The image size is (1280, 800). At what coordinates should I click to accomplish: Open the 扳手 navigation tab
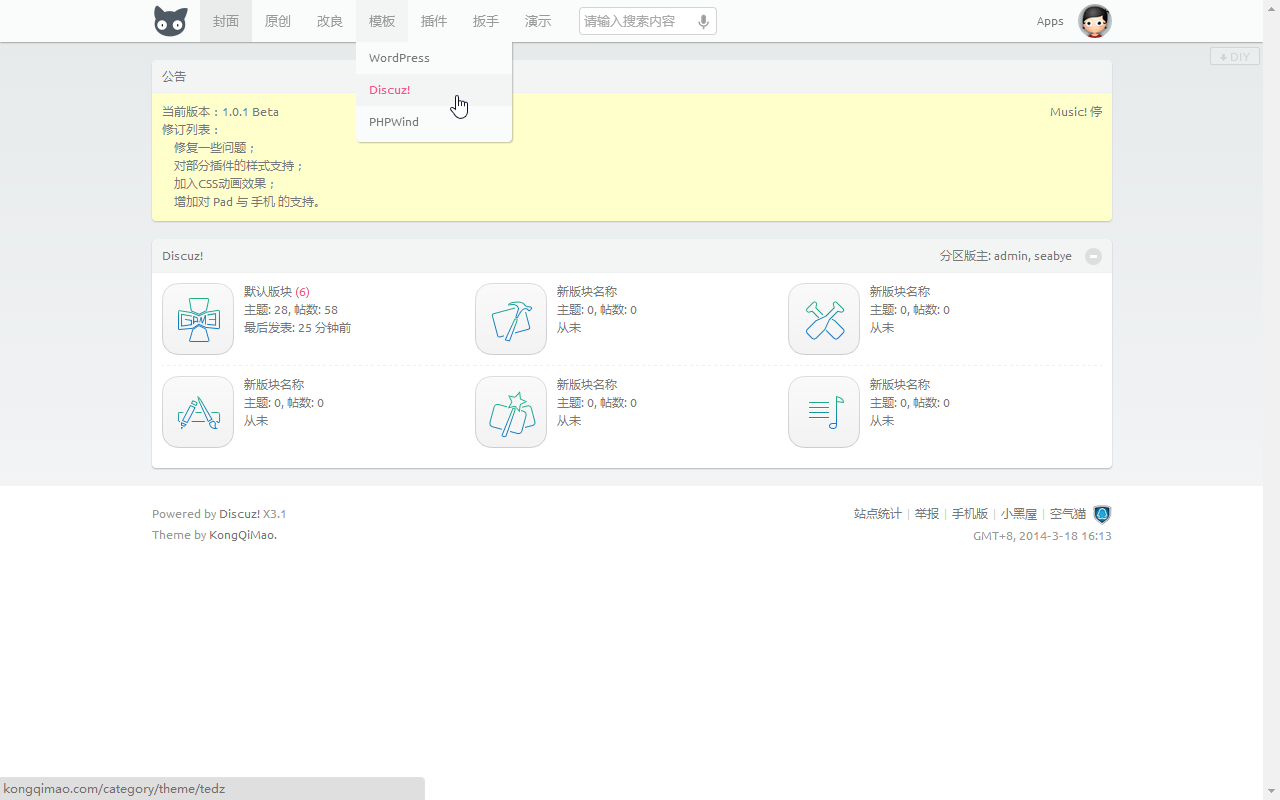coord(486,21)
